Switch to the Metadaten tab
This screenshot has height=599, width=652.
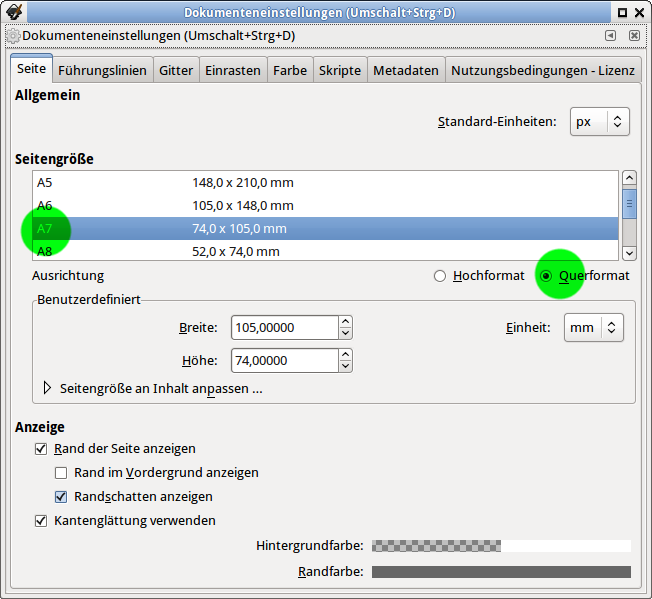point(406,70)
